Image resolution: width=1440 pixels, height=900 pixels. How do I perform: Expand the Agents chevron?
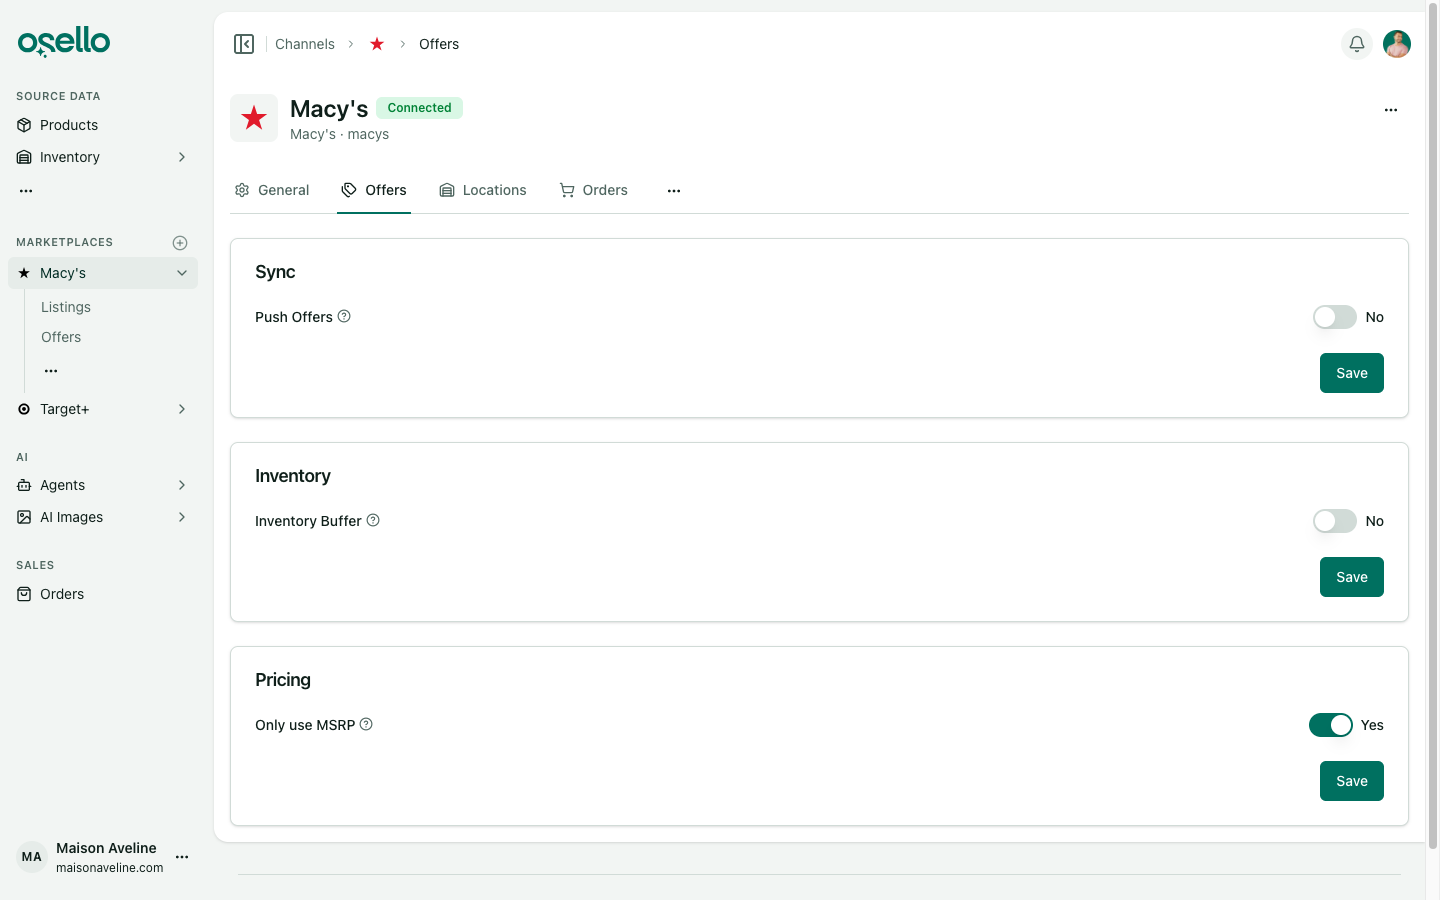pyautogui.click(x=182, y=485)
